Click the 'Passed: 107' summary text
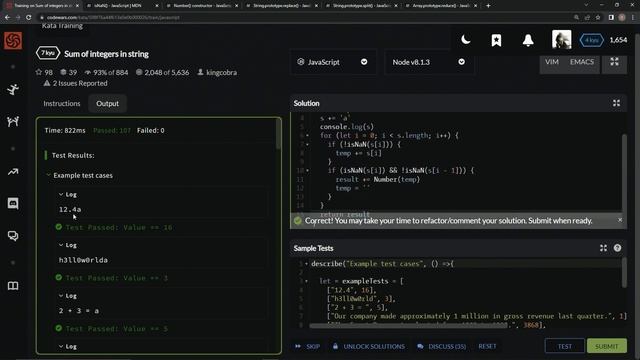 pos(112,131)
